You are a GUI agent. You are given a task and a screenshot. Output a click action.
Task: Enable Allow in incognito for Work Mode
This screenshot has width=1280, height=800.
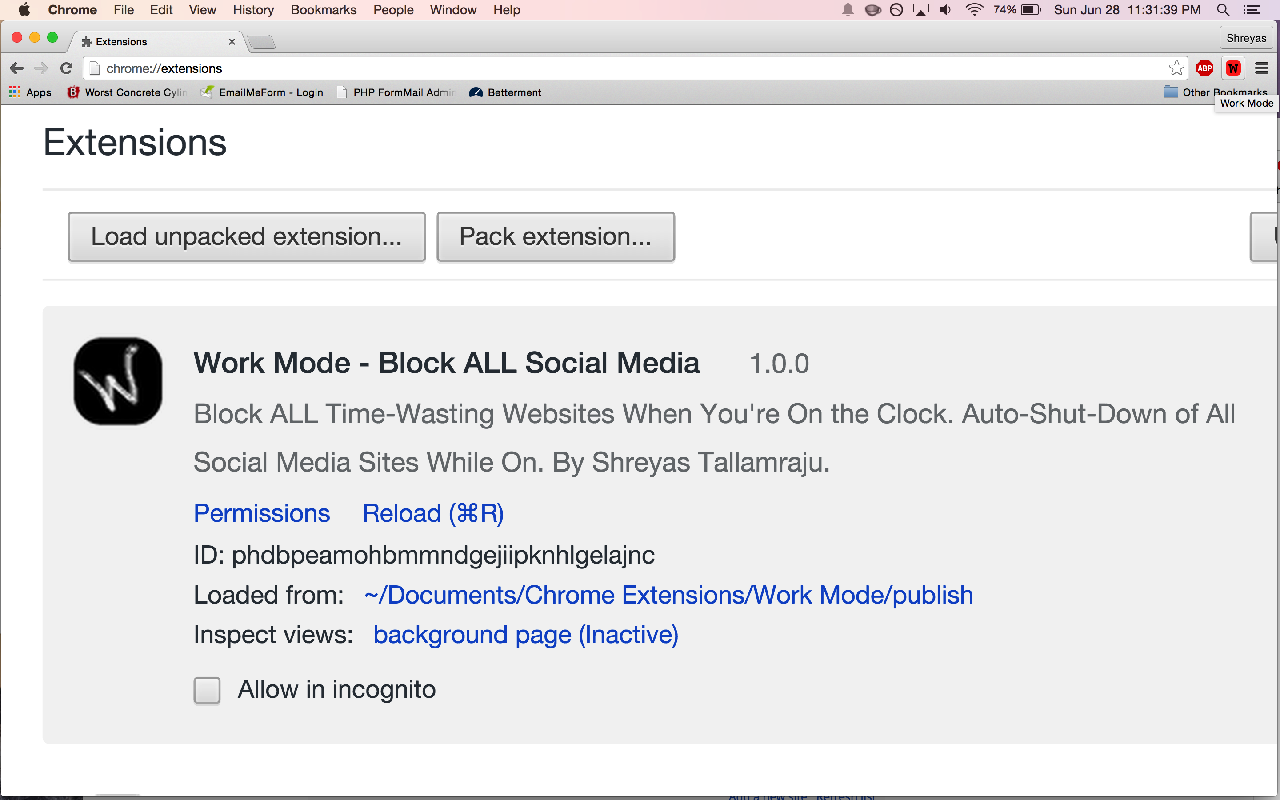(x=207, y=690)
